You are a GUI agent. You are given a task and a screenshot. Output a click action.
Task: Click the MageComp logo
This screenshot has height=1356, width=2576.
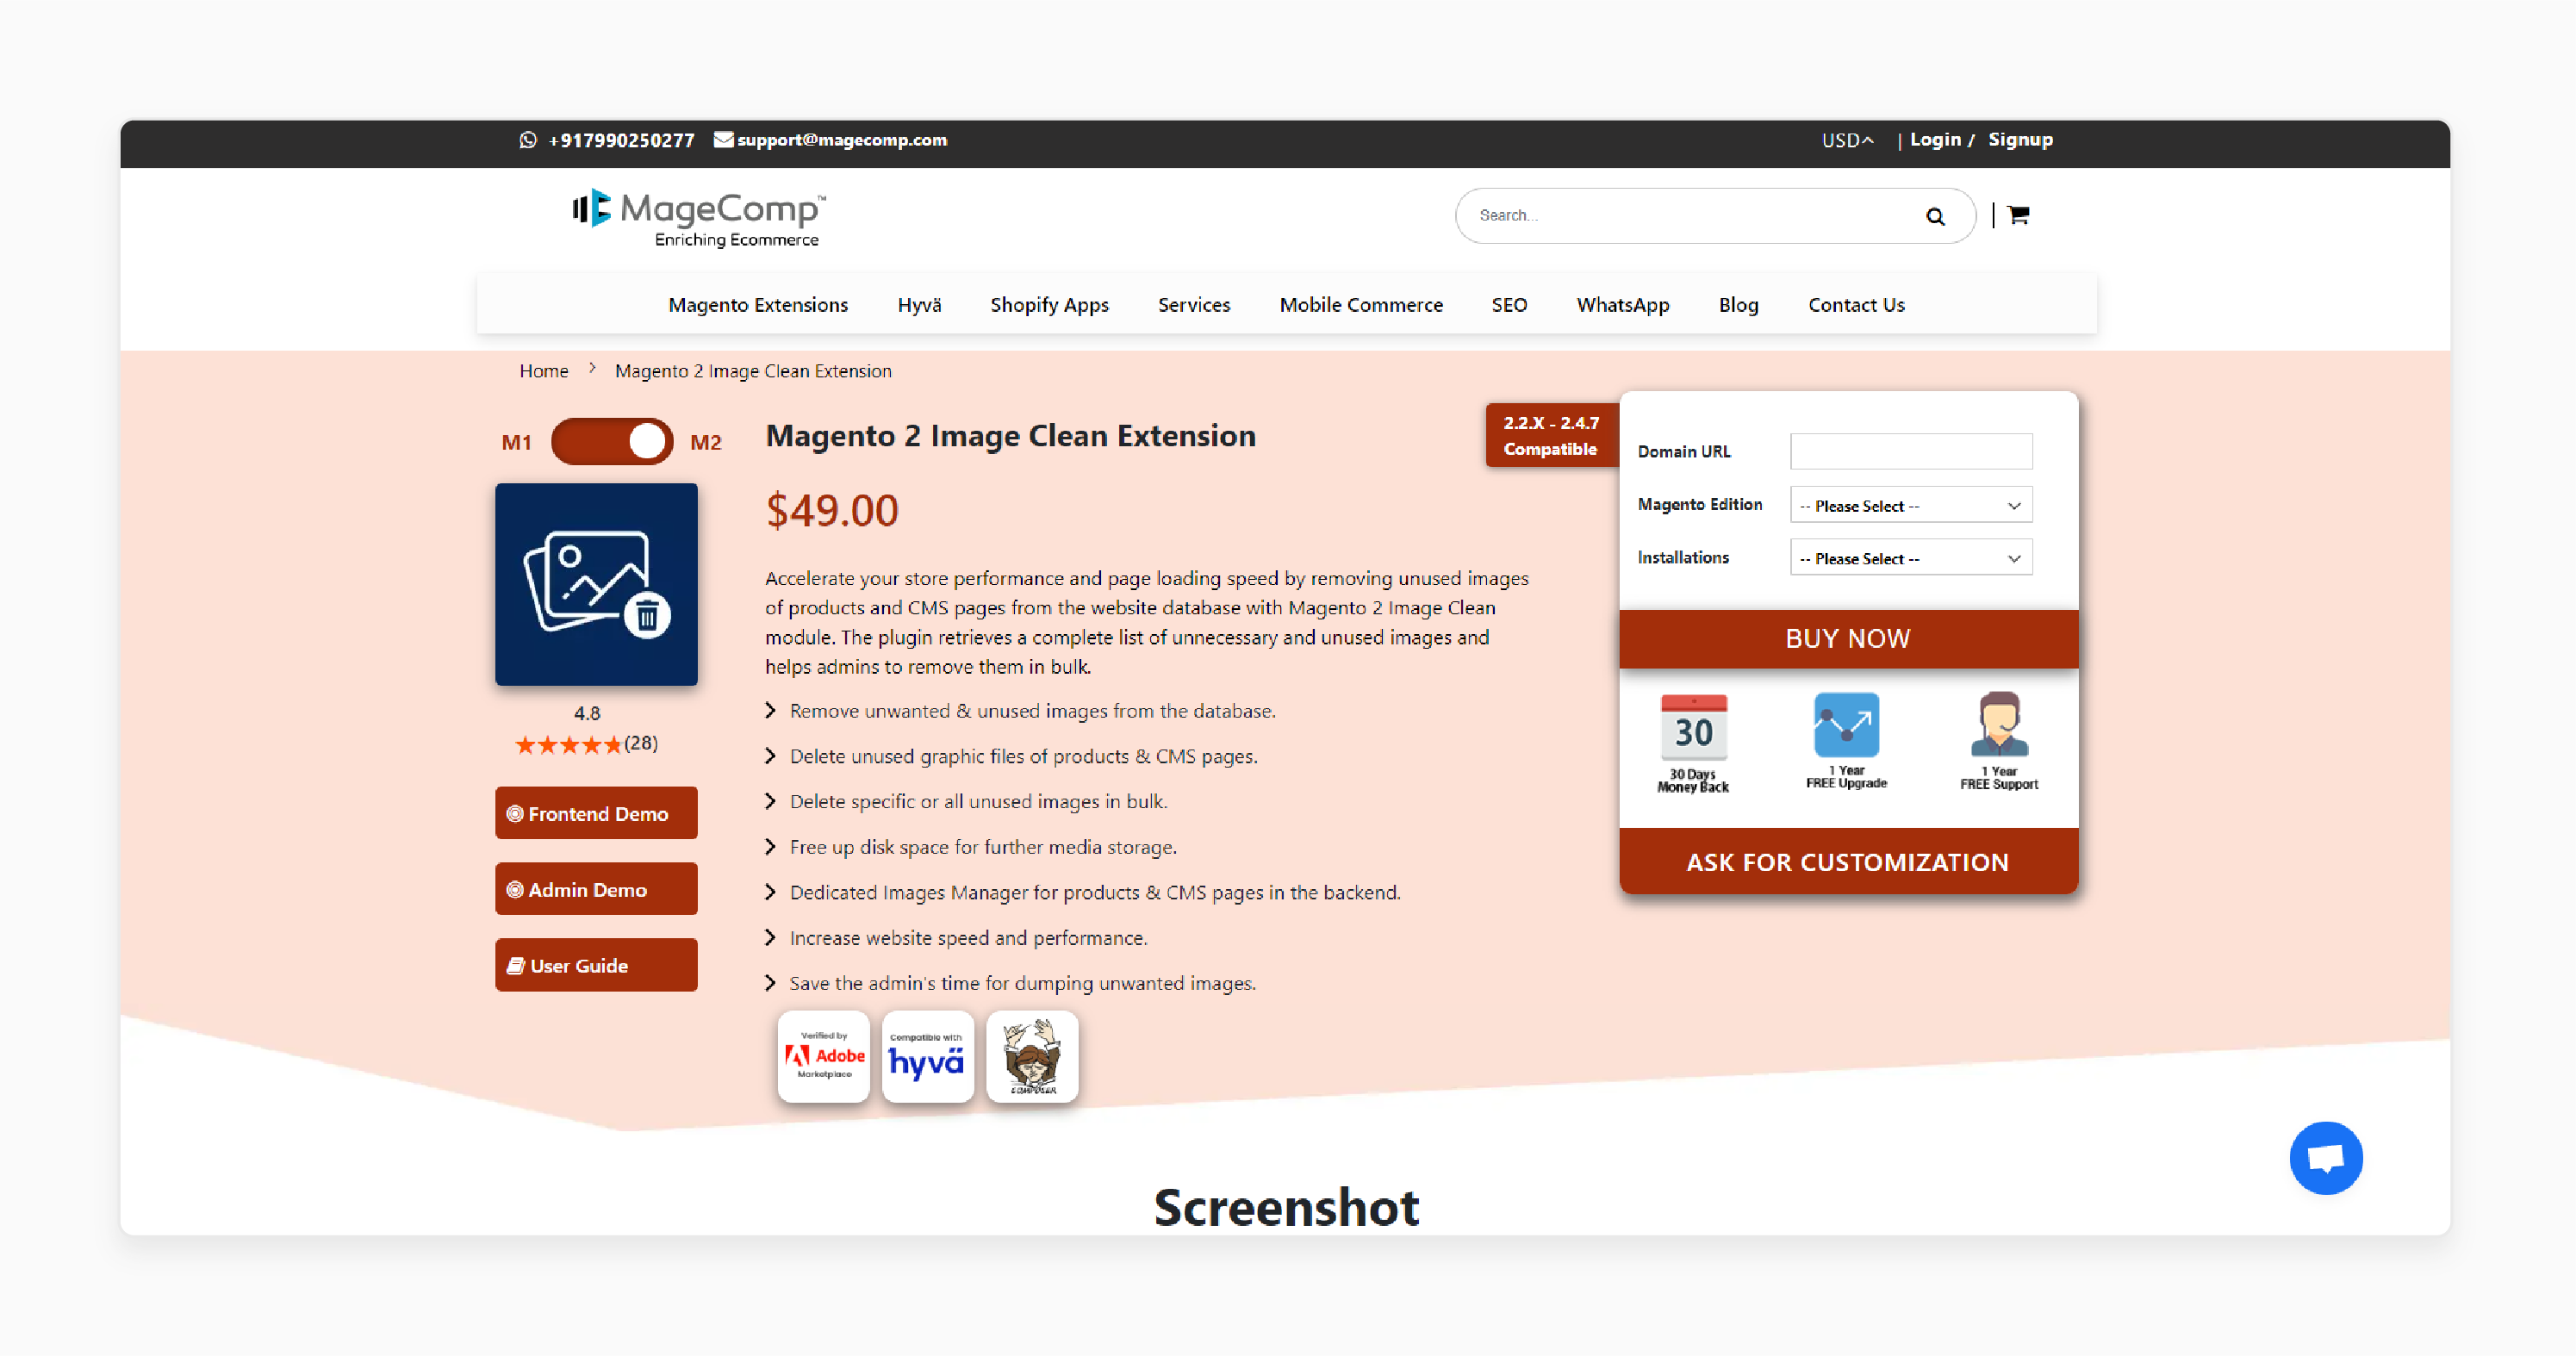pos(698,218)
